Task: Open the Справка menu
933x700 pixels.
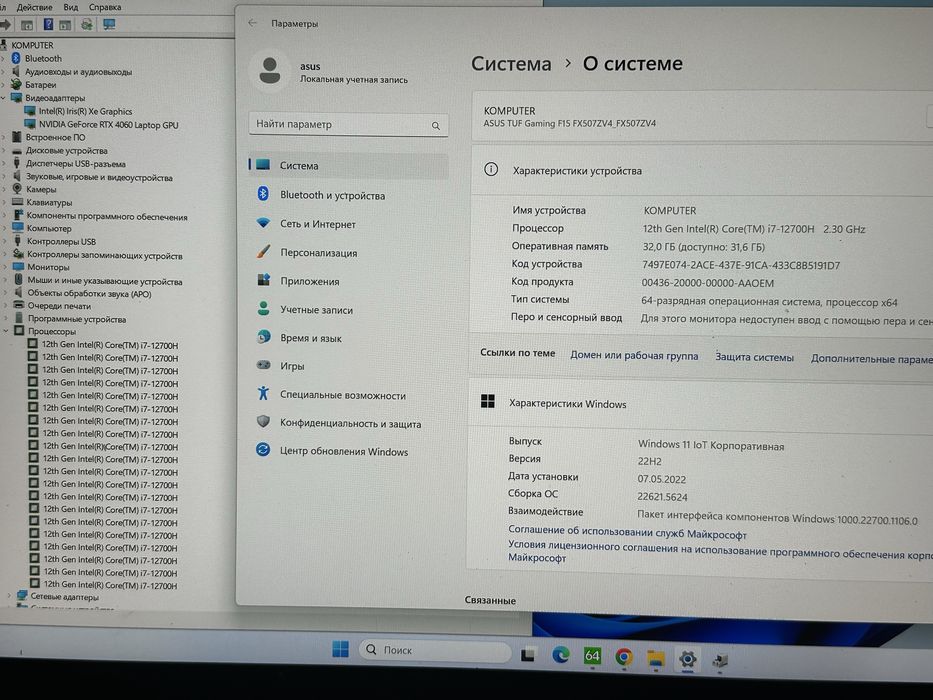Action: pos(105,7)
